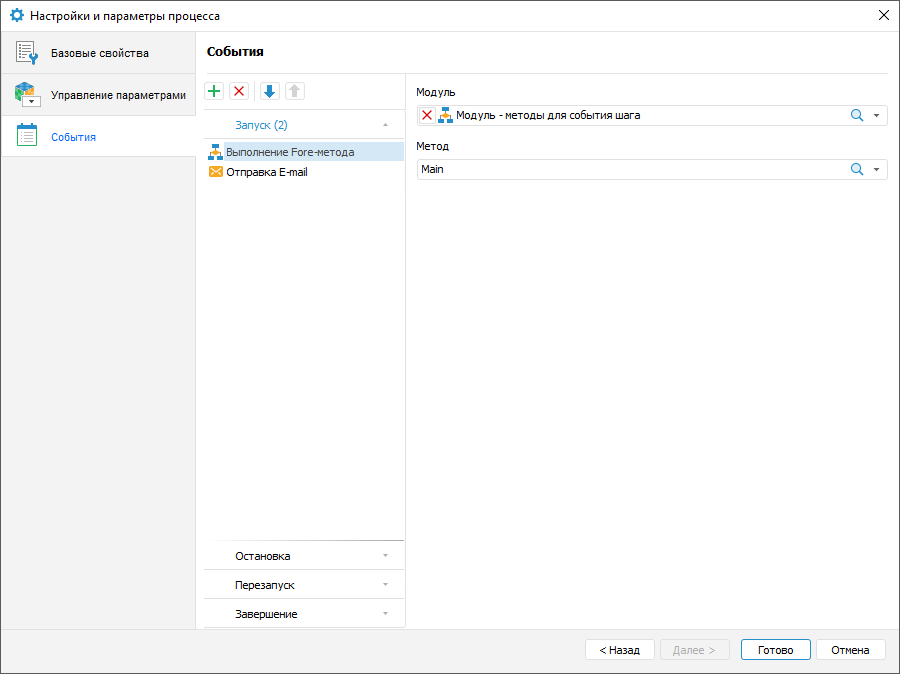Click the Назад button
This screenshot has height=674, width=900.
619,650
